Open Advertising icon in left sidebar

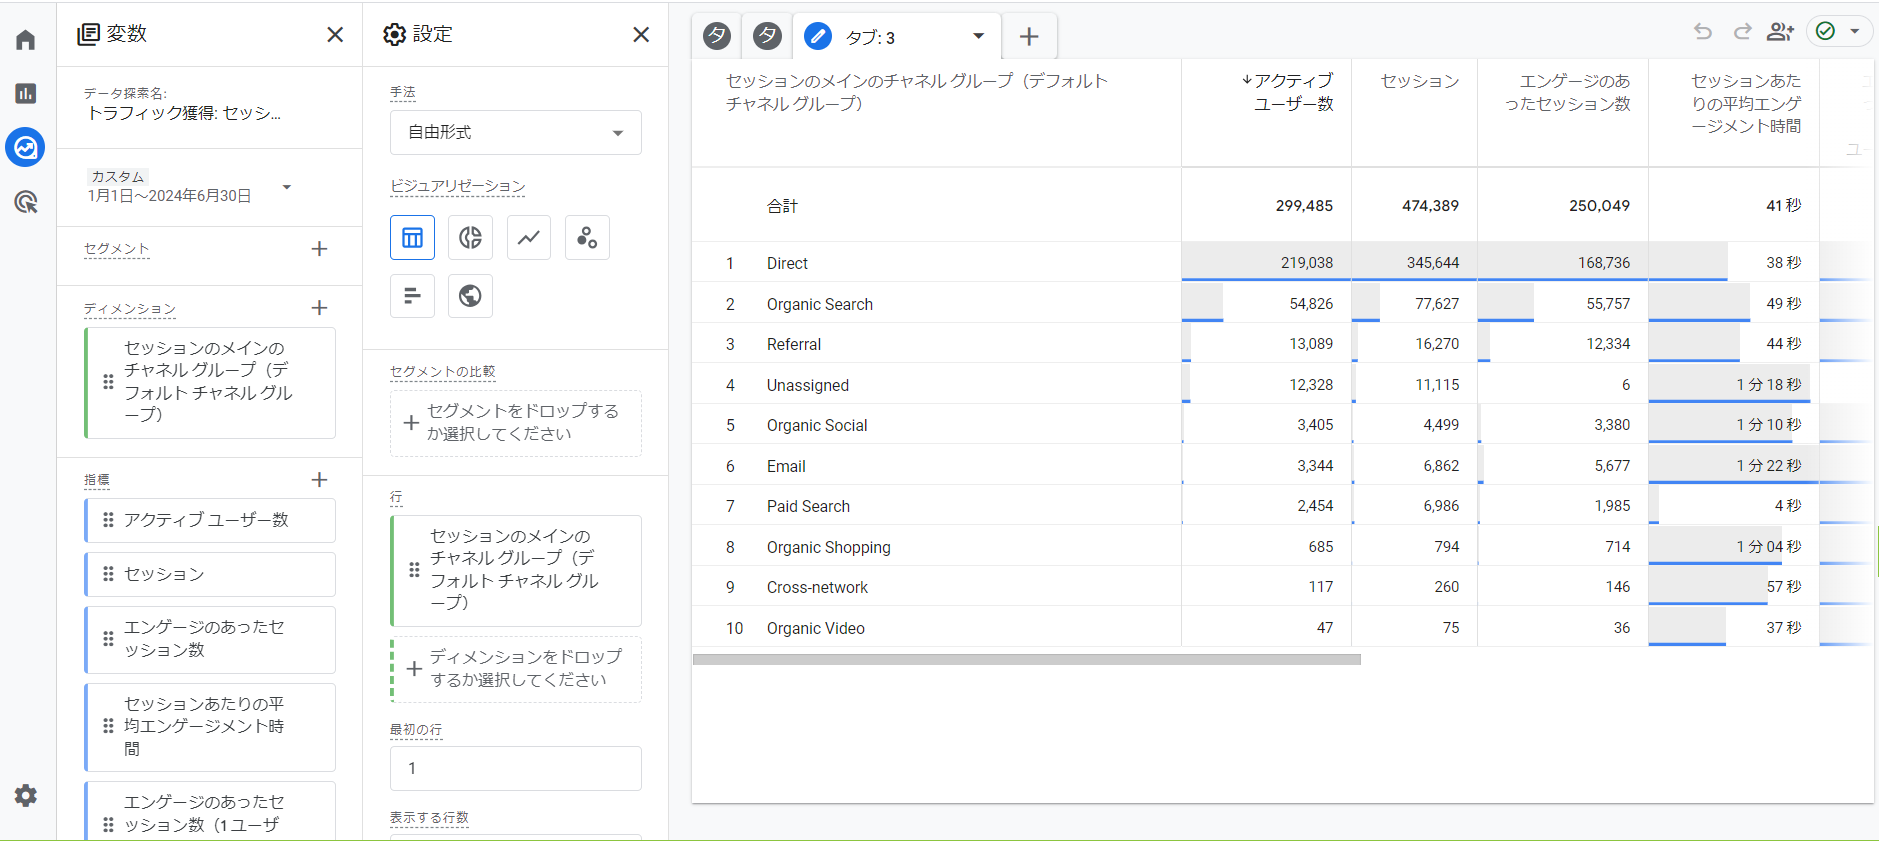[26, 202]
